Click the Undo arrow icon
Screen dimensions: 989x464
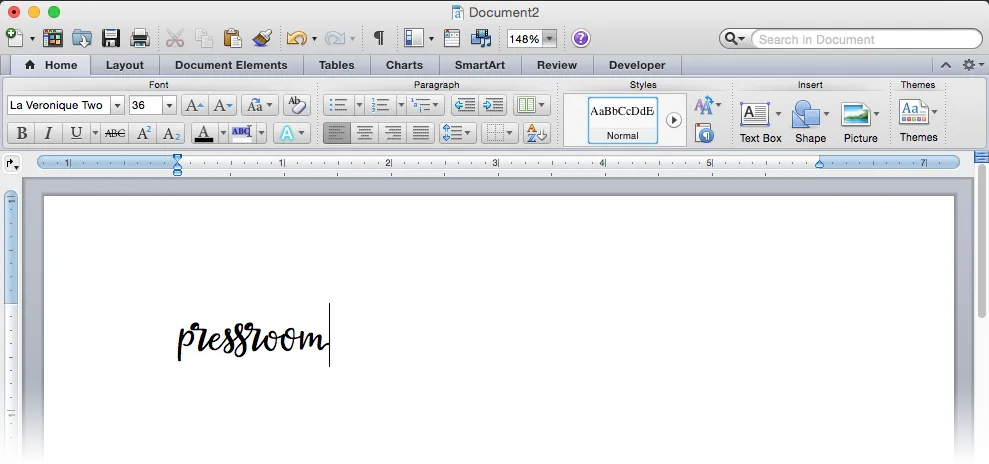(296, 39)
